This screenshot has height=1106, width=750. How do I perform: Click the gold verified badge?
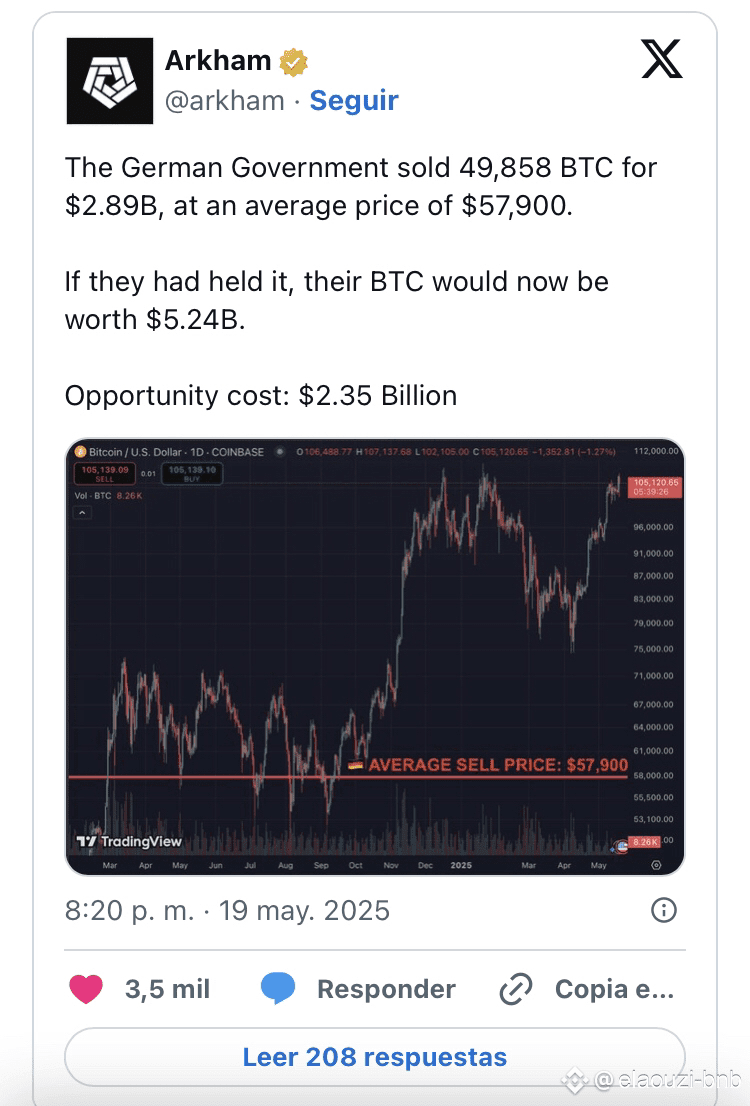[294, 62]
